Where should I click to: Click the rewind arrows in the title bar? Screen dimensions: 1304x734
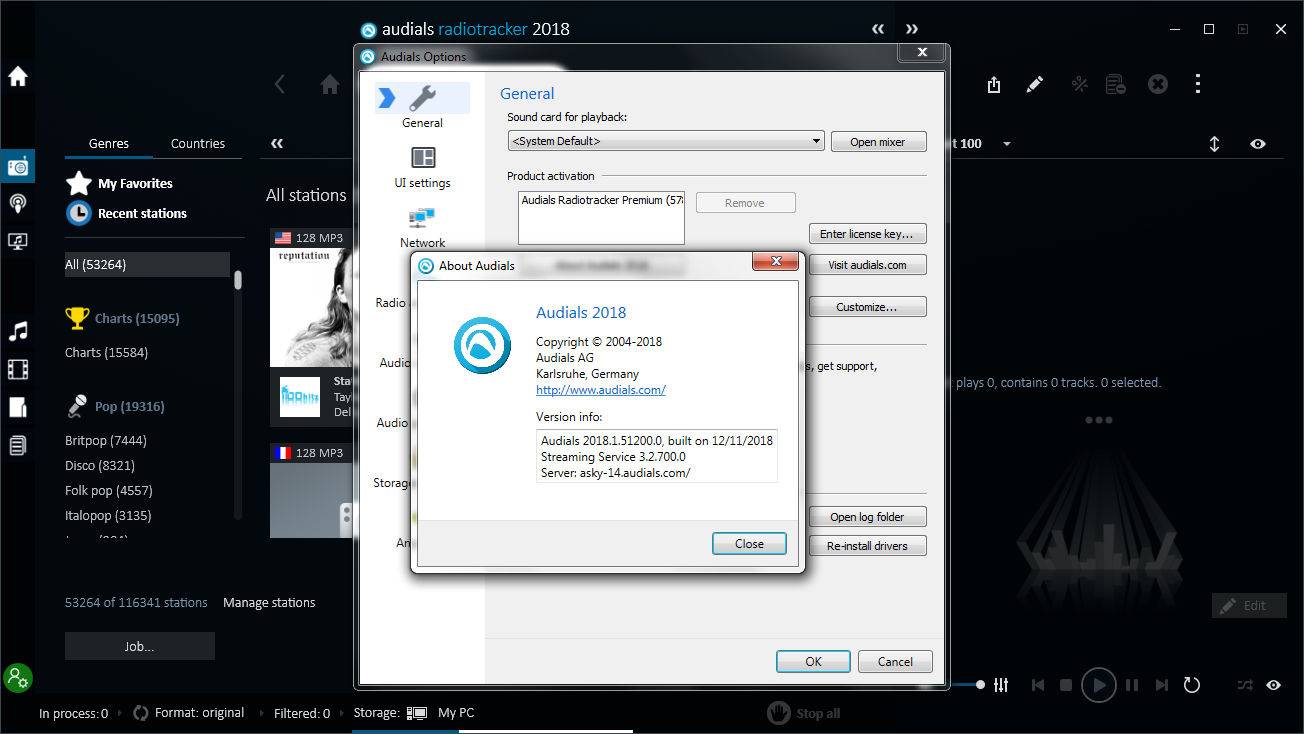pyautogui.click(x=878, y=29)
